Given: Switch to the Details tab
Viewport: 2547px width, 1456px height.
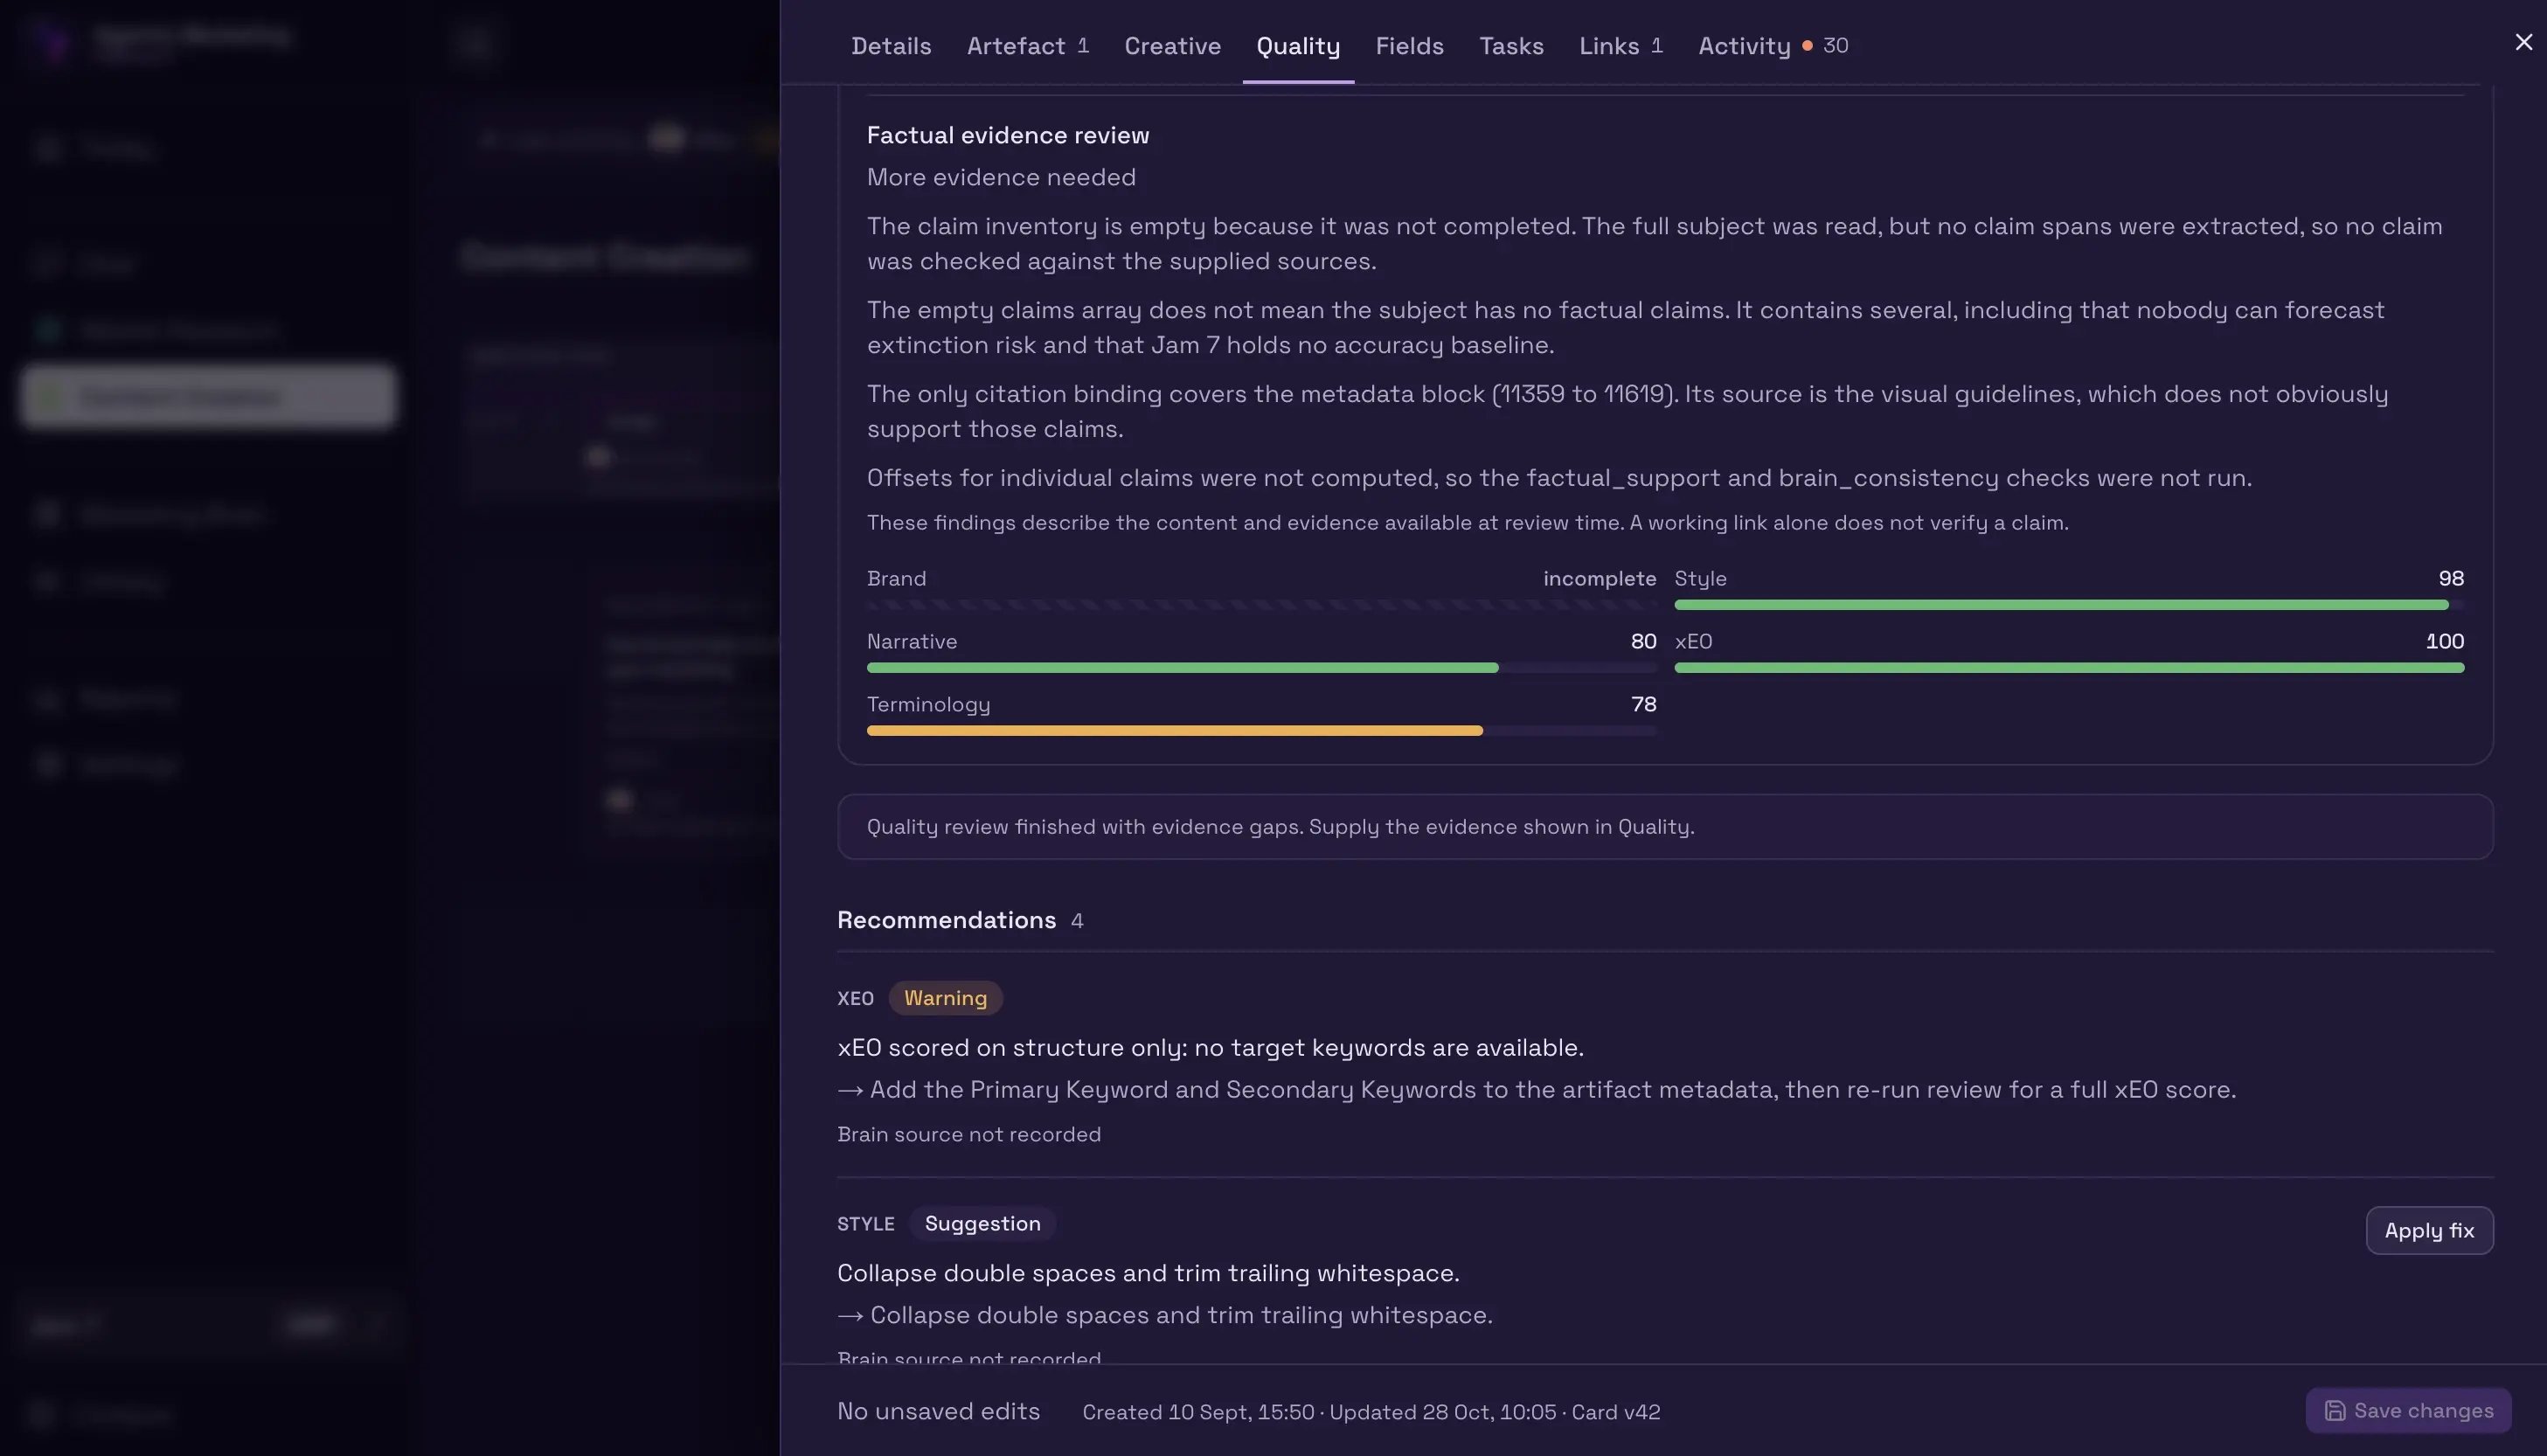Looking at the screenshot, I should tap(891, 46).
